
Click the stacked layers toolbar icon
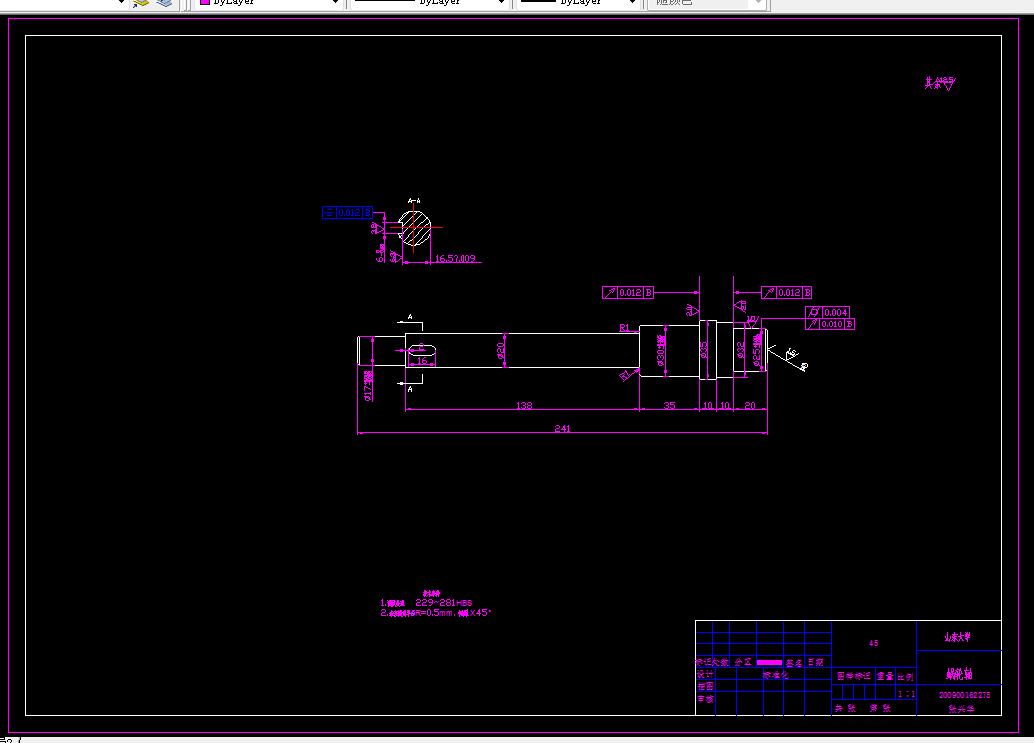point(164,3)
